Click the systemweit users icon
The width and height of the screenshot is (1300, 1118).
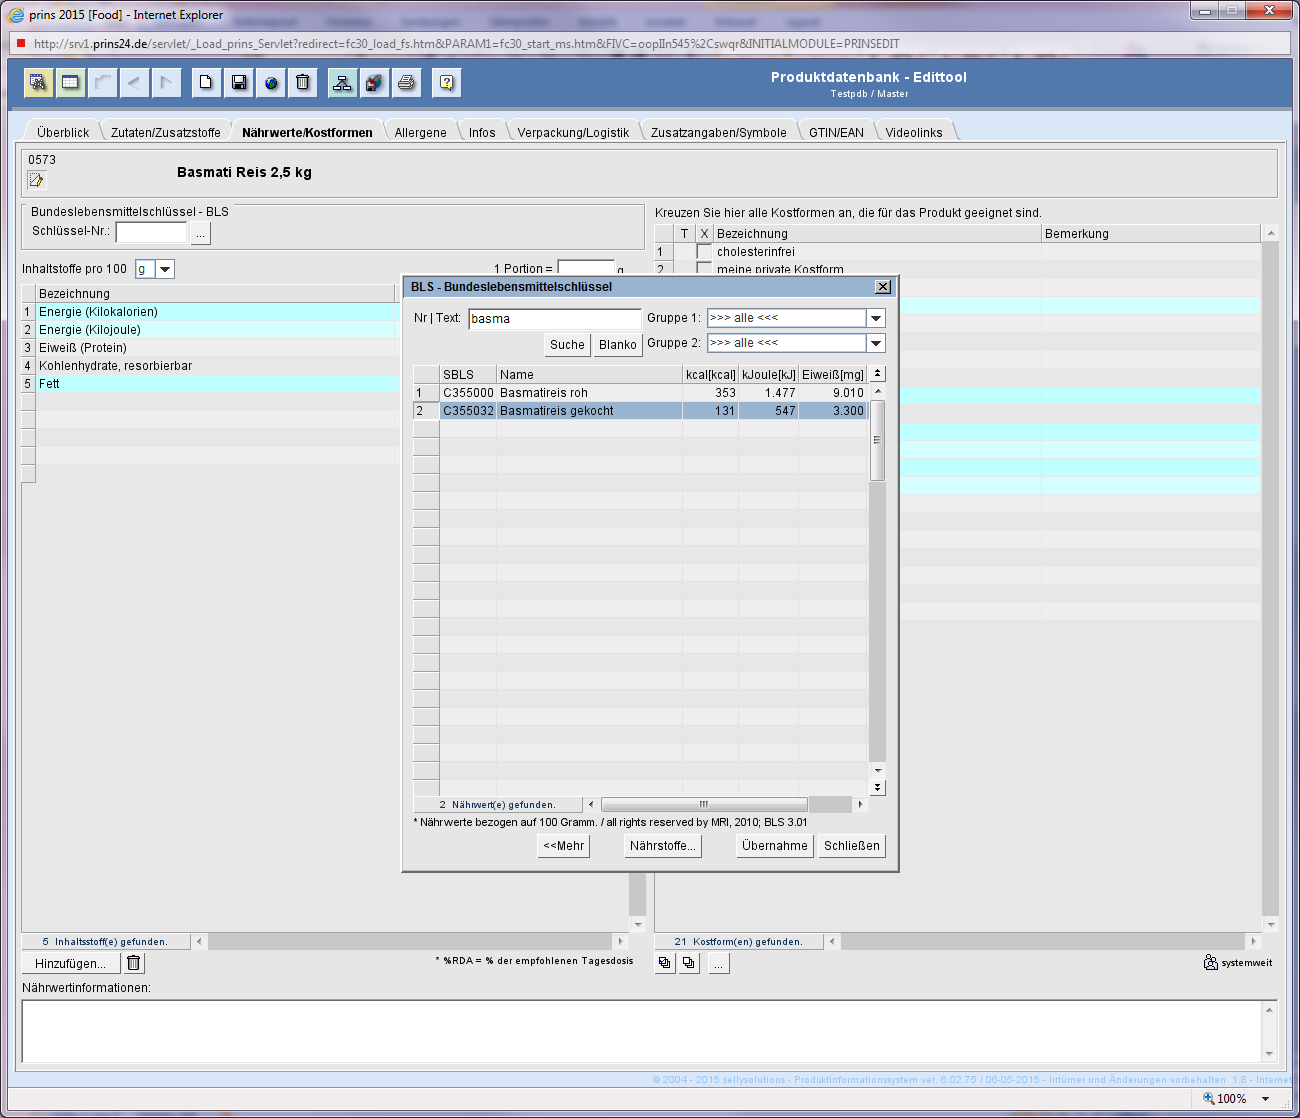click(1210, 962)
